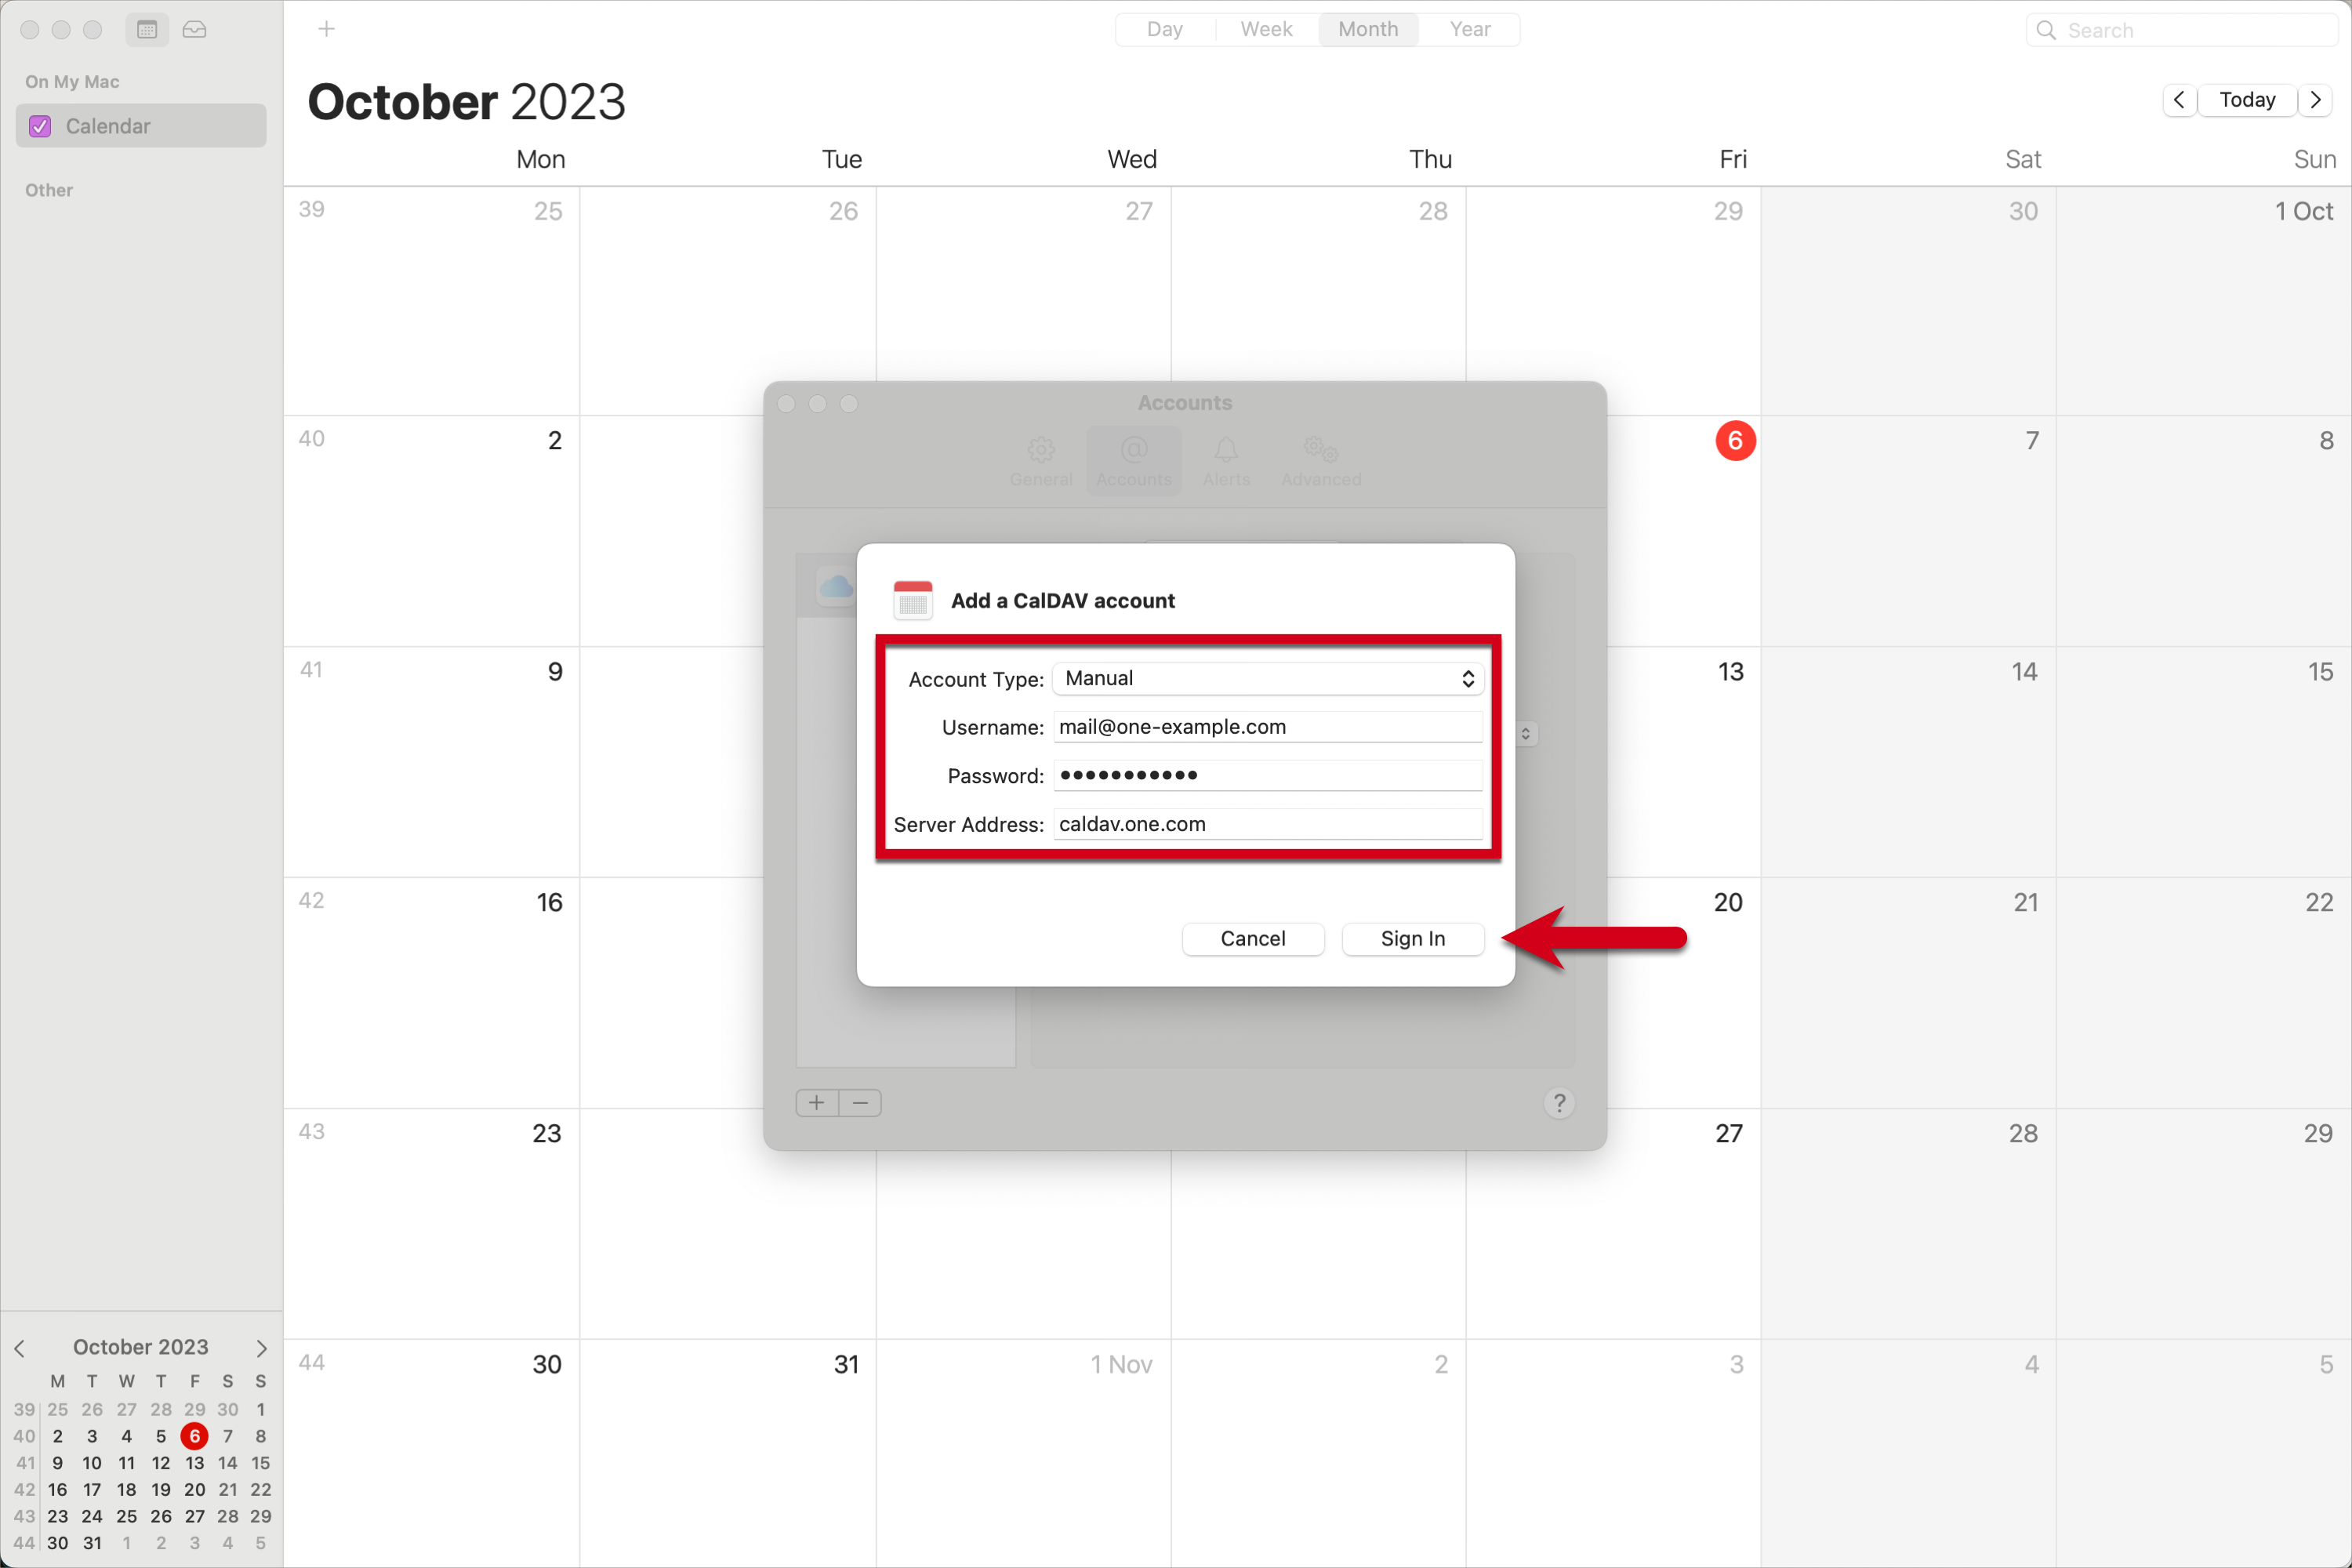
Task: Click the remove account minus icon
Action: (x=861, y=1102)
